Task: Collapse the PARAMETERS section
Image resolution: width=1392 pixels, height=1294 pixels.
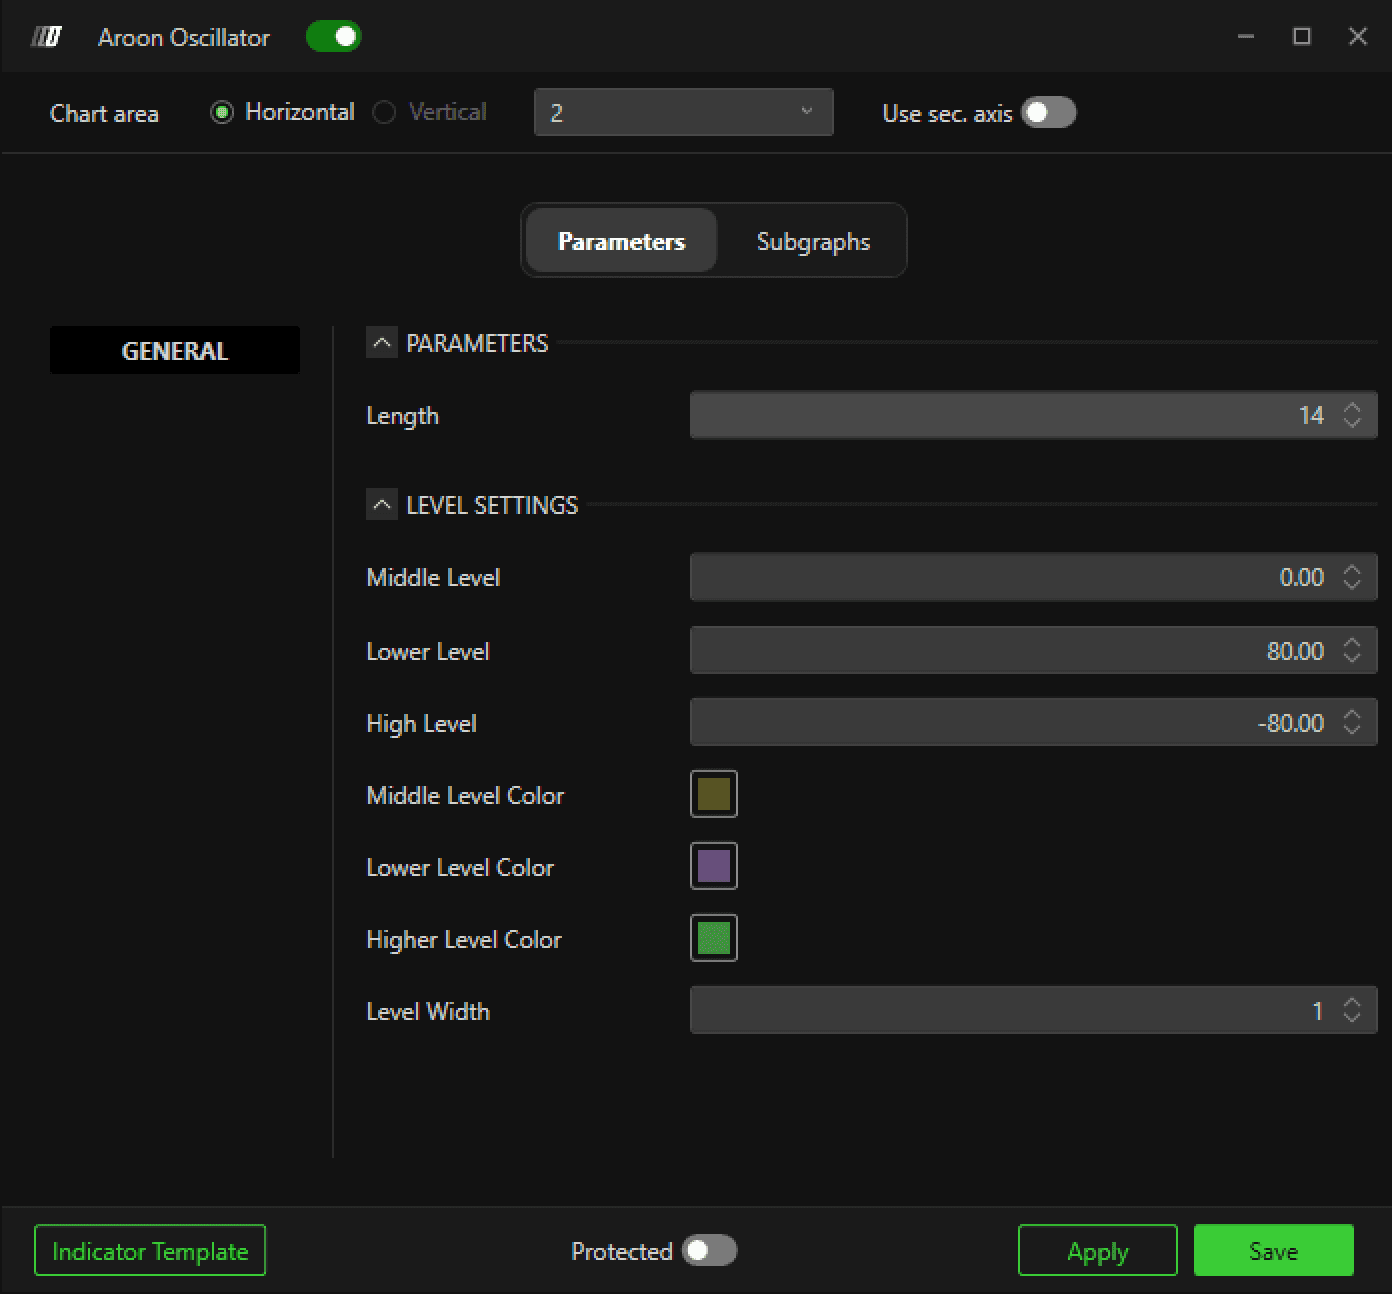Action: [x=381, y=343]
